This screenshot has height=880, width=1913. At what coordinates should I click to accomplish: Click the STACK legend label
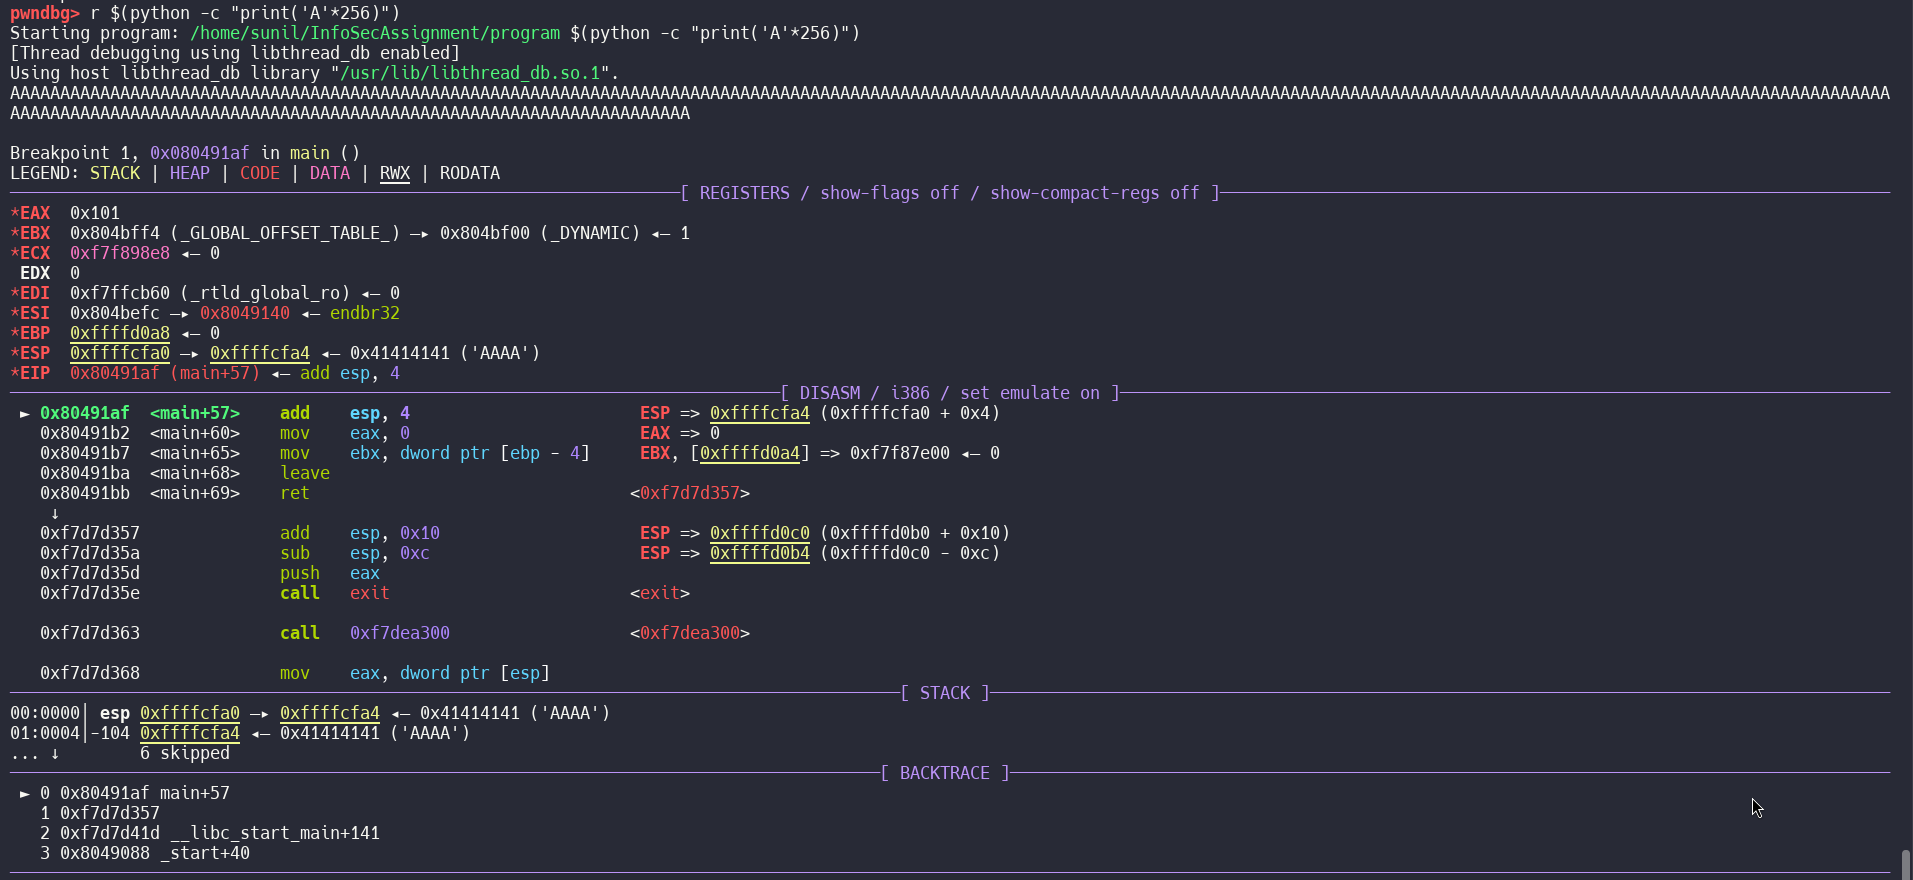(x=115, y=173)
